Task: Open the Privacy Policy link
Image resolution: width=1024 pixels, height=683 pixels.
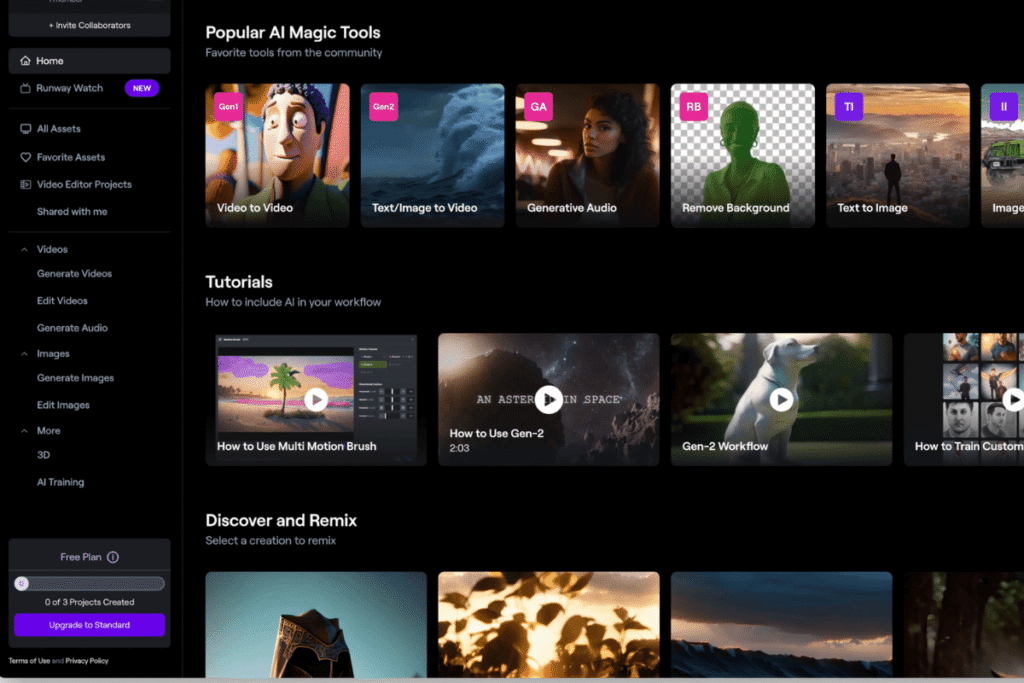Action: pos(87,661)
